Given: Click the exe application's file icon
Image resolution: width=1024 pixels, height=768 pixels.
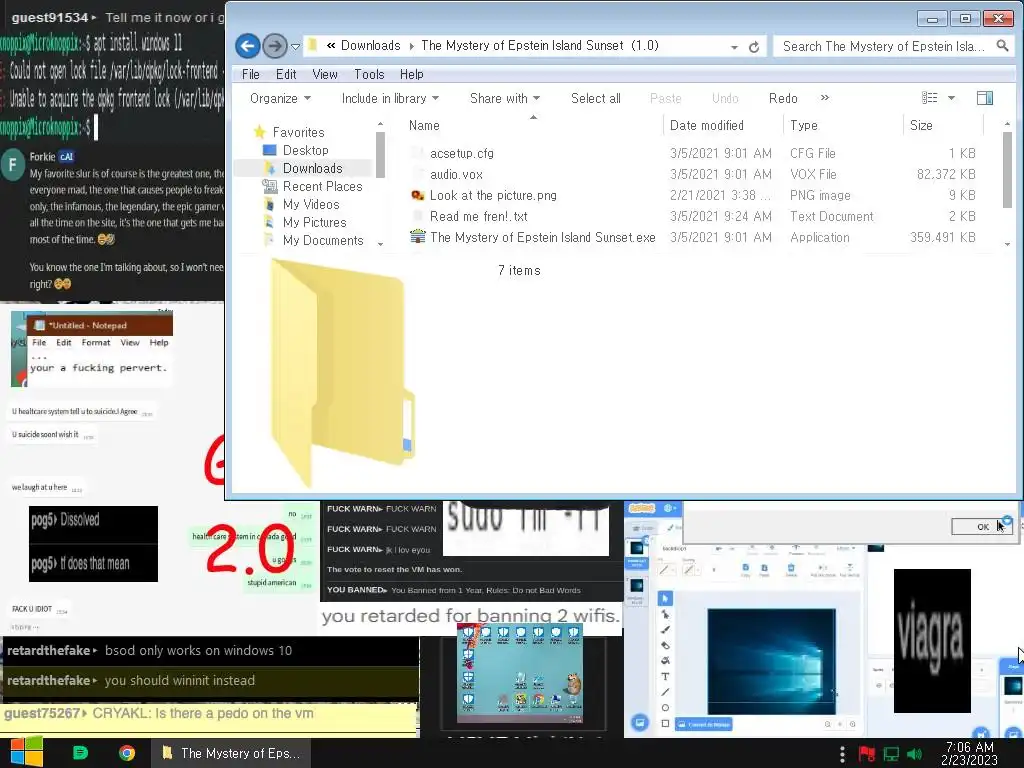Looking at the screenshot, I should 417,236.
